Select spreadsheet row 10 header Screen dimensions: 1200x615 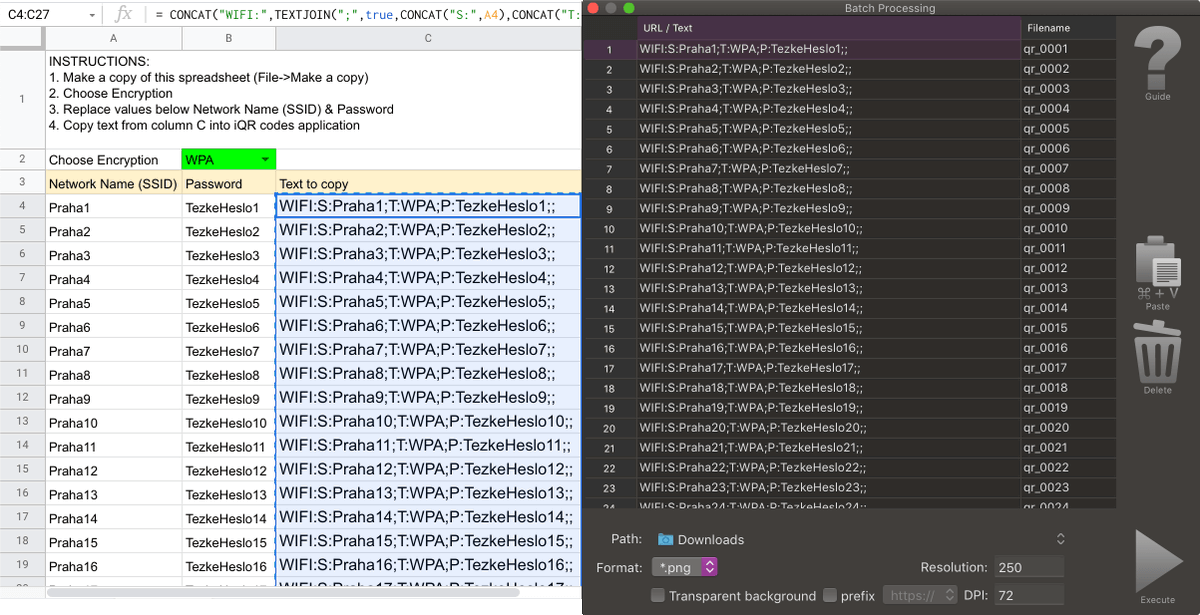[x=22, y=350]
